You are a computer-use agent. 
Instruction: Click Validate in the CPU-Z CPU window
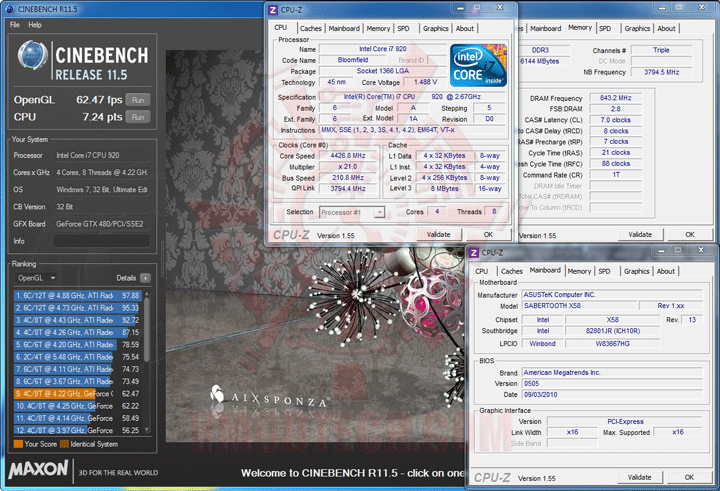coord(439,234)
